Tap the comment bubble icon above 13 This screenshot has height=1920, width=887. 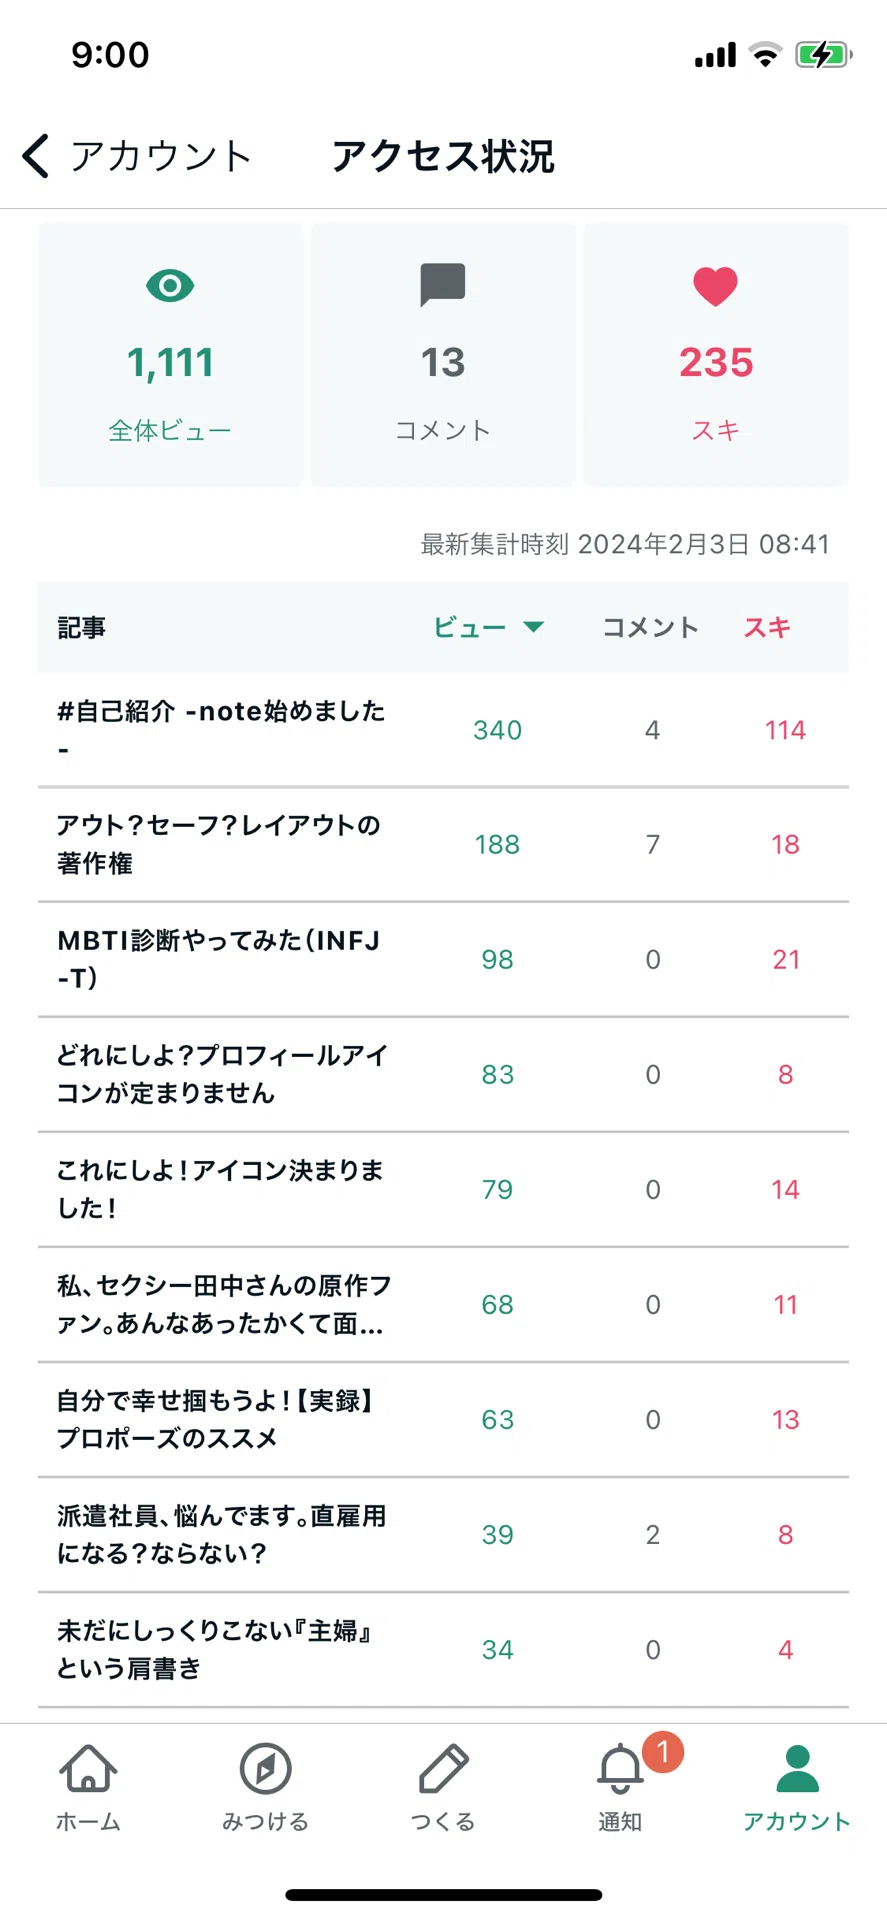click(443, 285)
